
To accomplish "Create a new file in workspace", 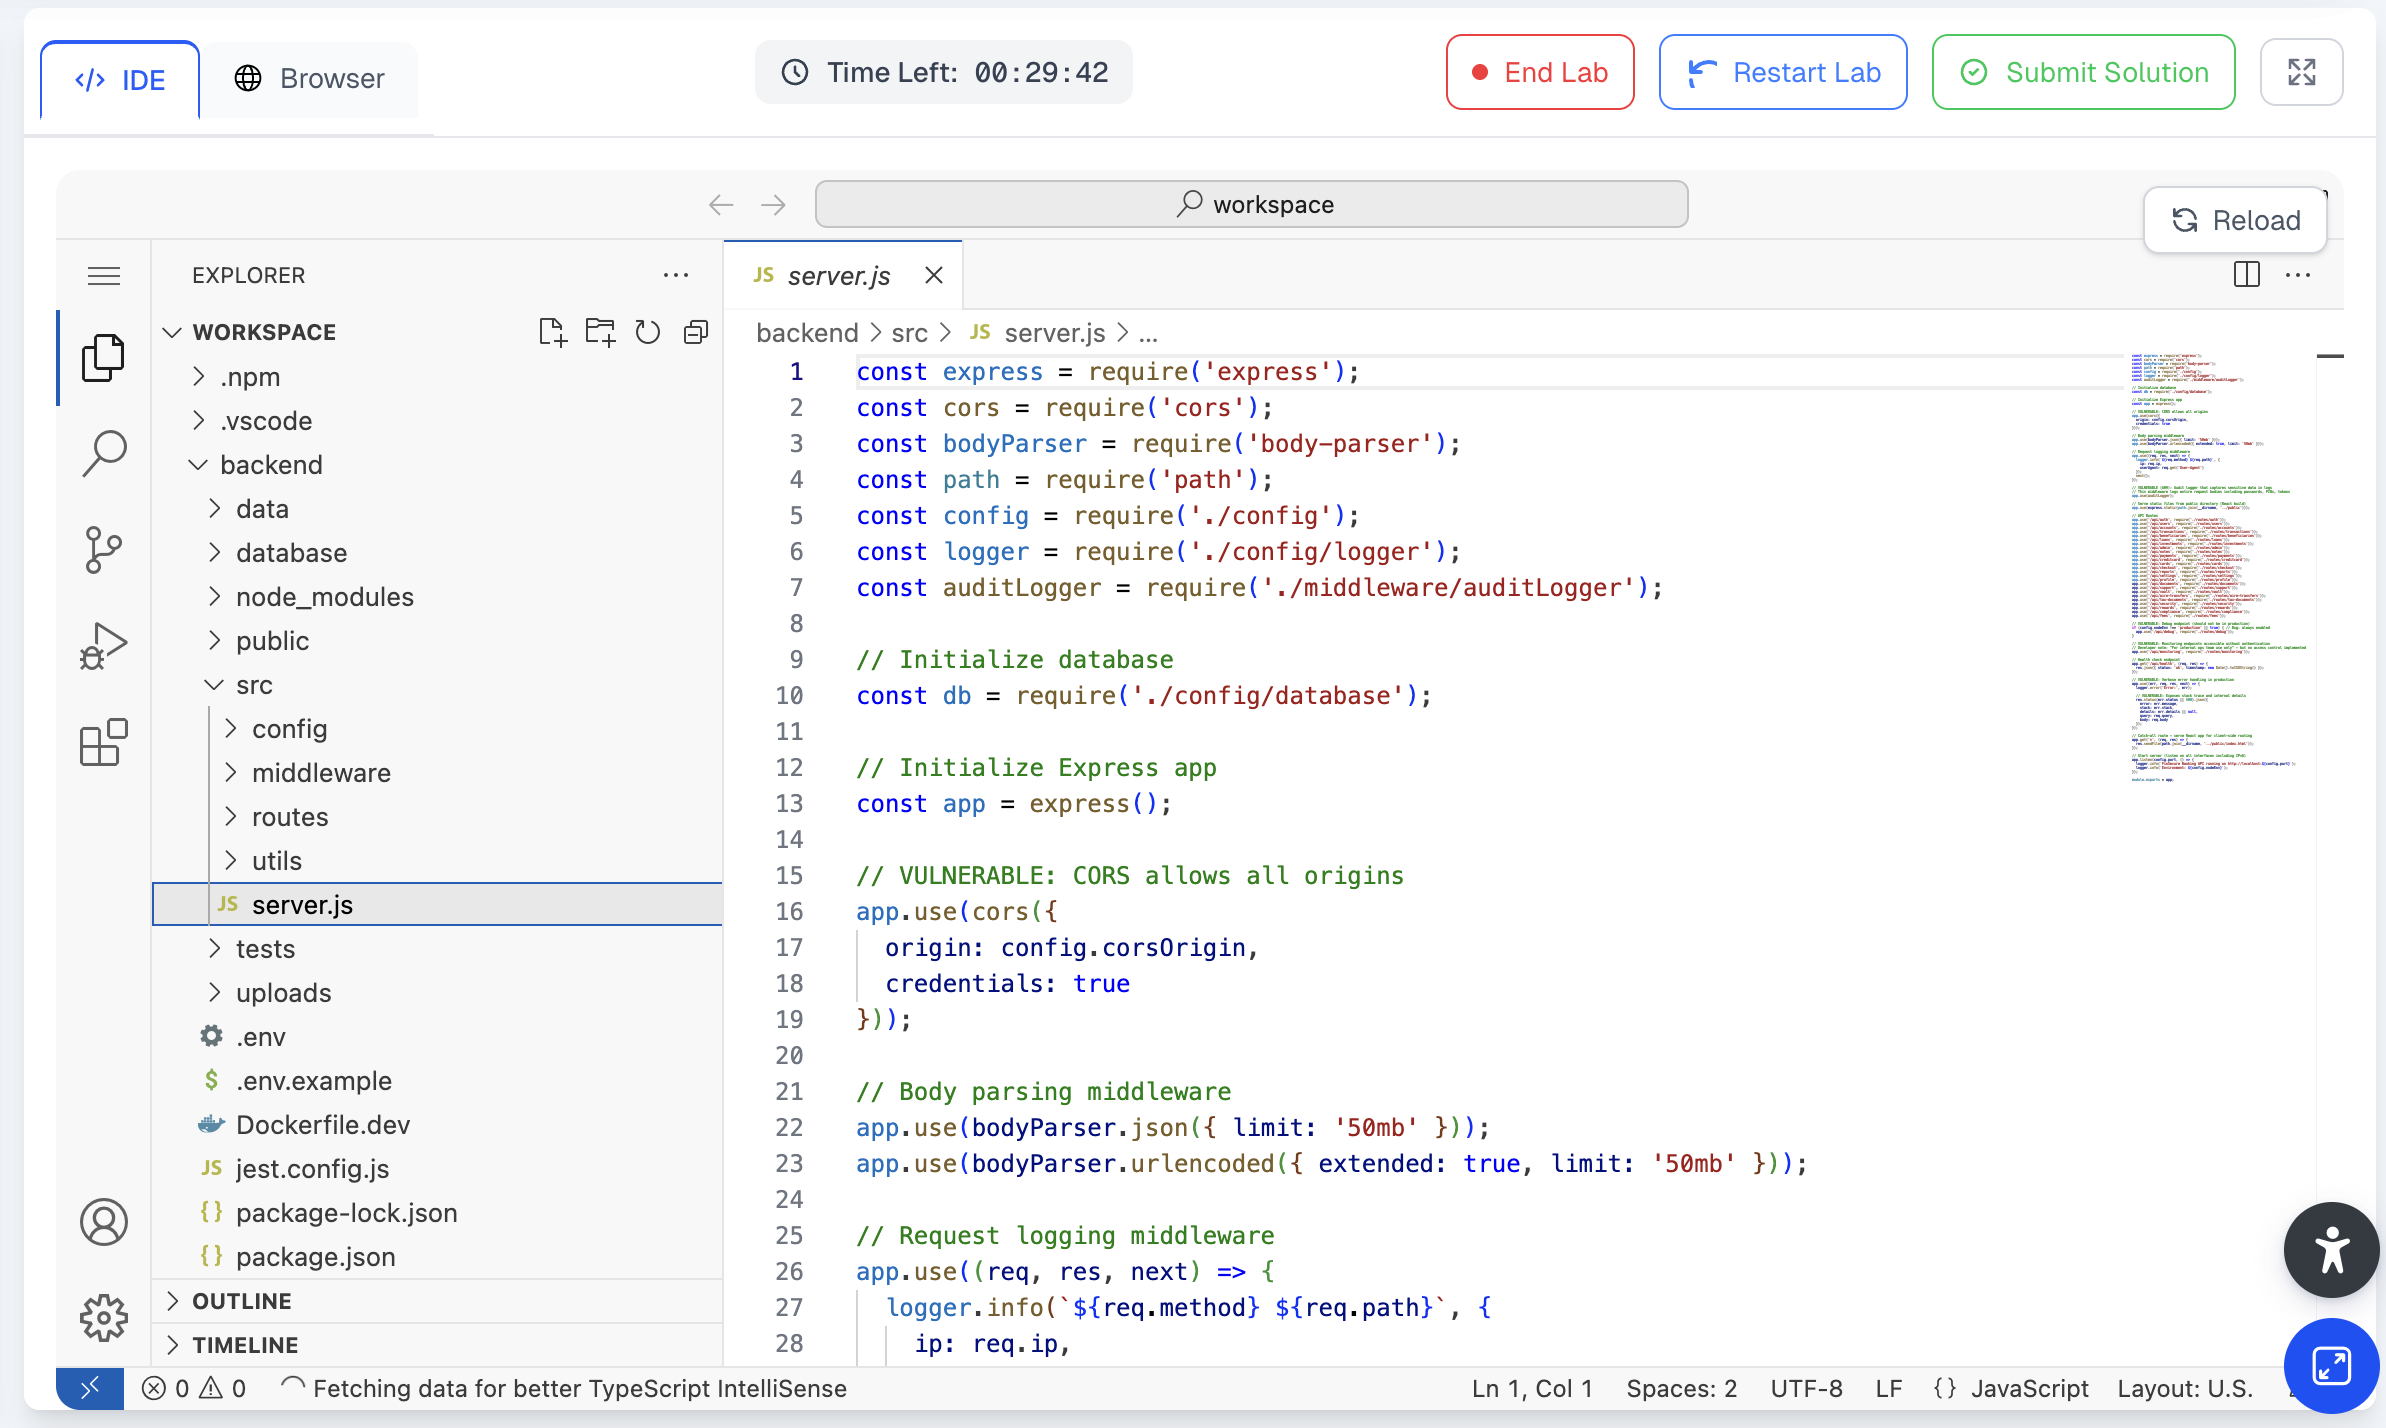I will tap(552, 332).
